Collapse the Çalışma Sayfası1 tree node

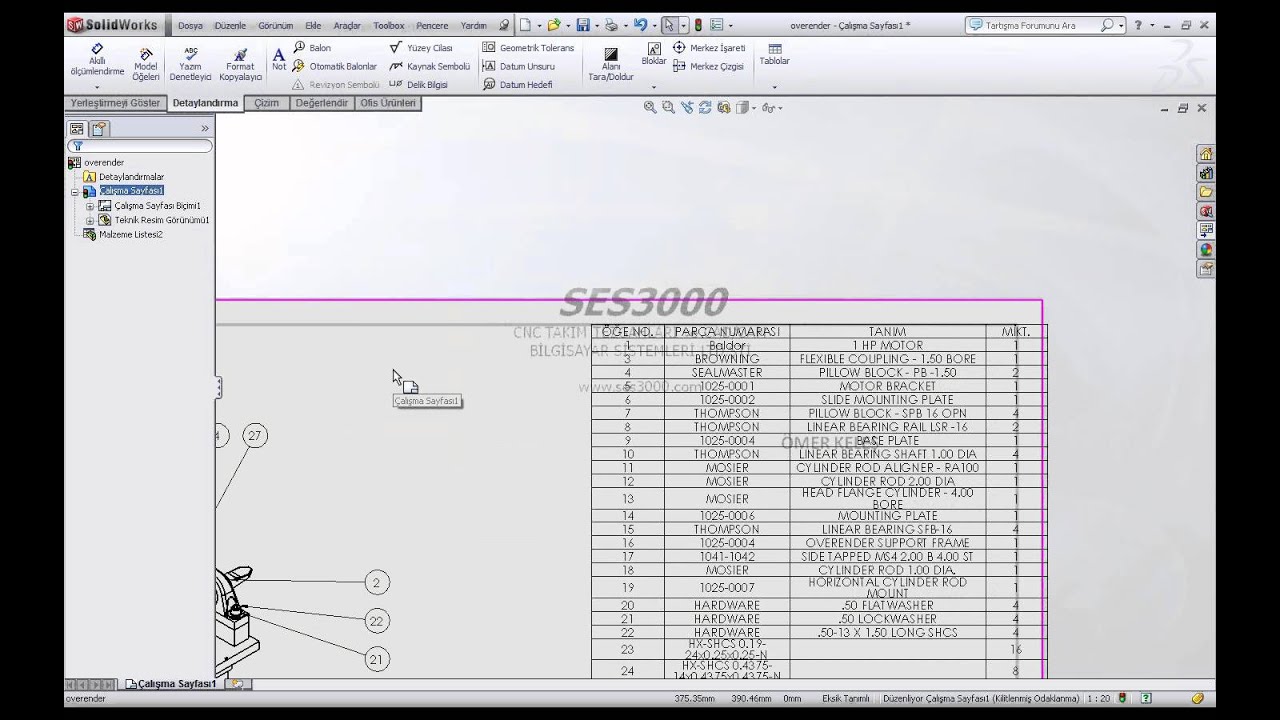(74, 192)
